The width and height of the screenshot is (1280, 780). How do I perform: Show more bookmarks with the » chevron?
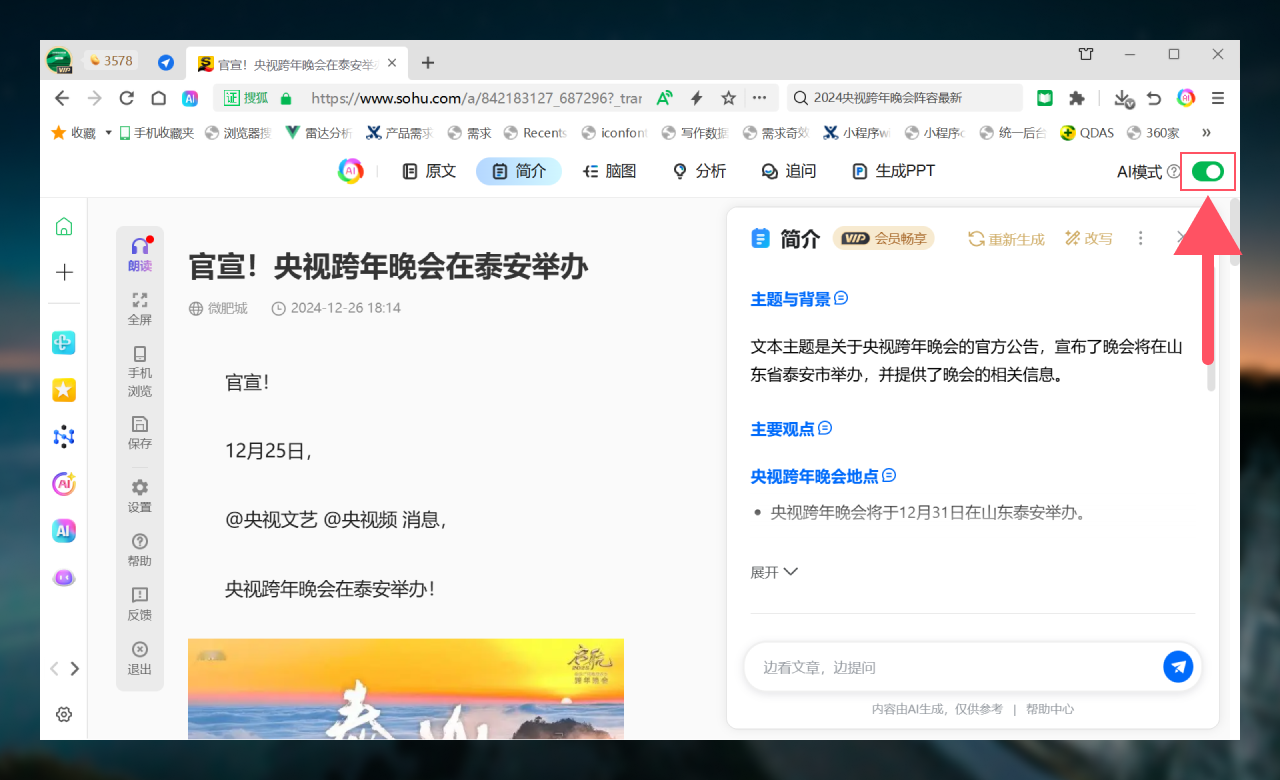point(1206,133)
